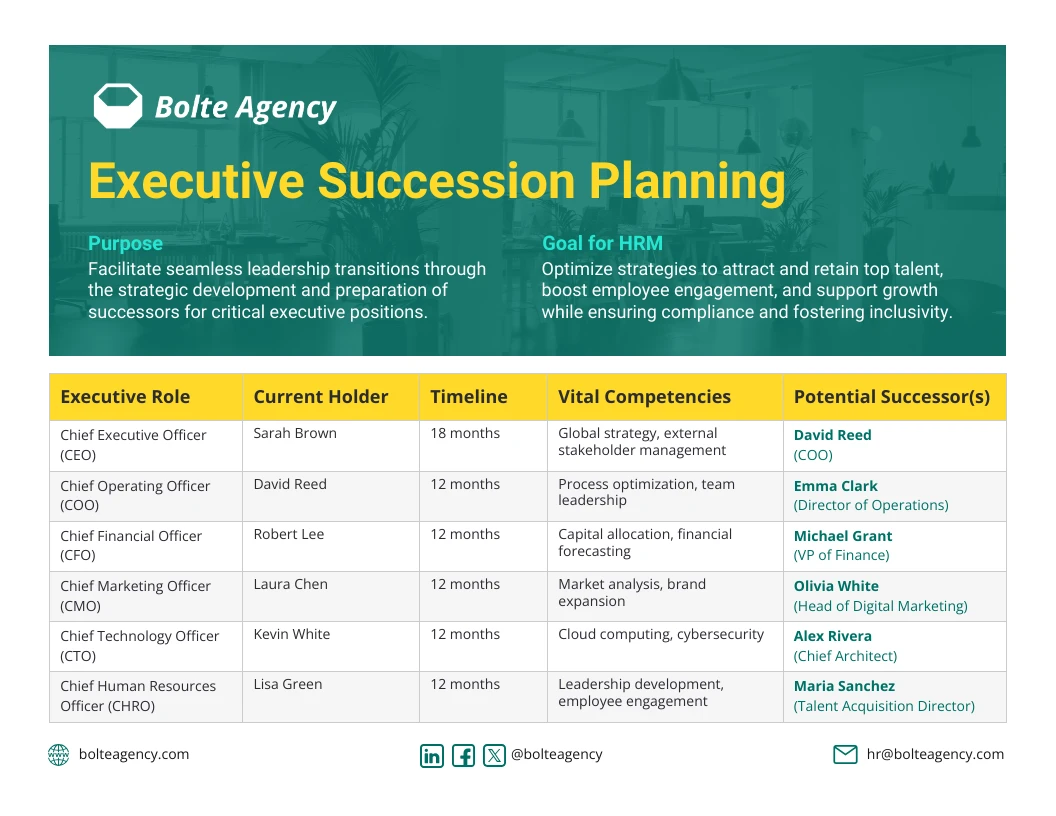Click the hr@bolteagency.com email address

[x=935, y=754]
